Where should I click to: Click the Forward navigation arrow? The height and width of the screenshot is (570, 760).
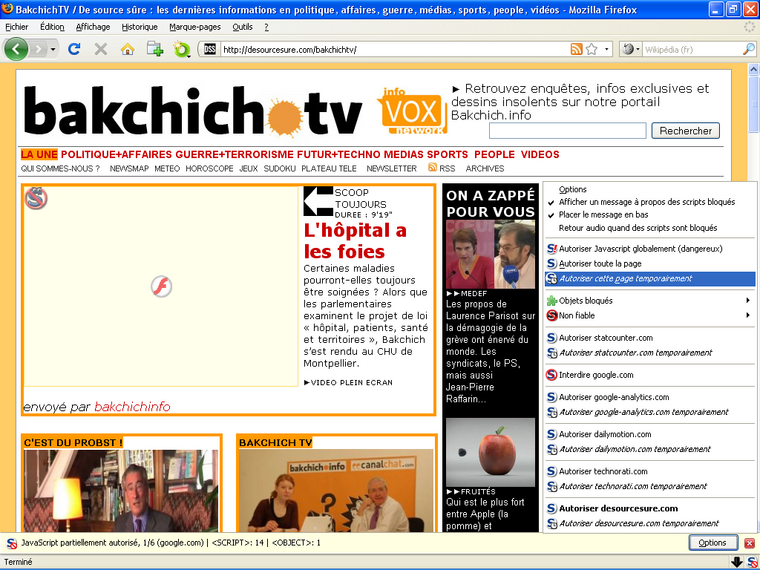click(x=38, y=49)
